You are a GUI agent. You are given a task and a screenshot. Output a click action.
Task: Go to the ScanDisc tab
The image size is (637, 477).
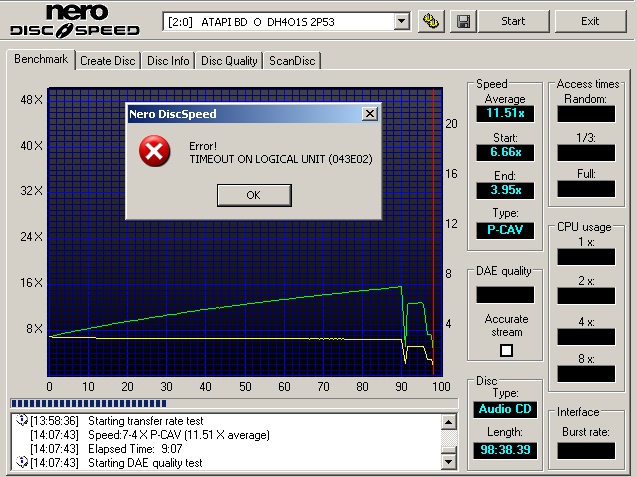[292, 61]
